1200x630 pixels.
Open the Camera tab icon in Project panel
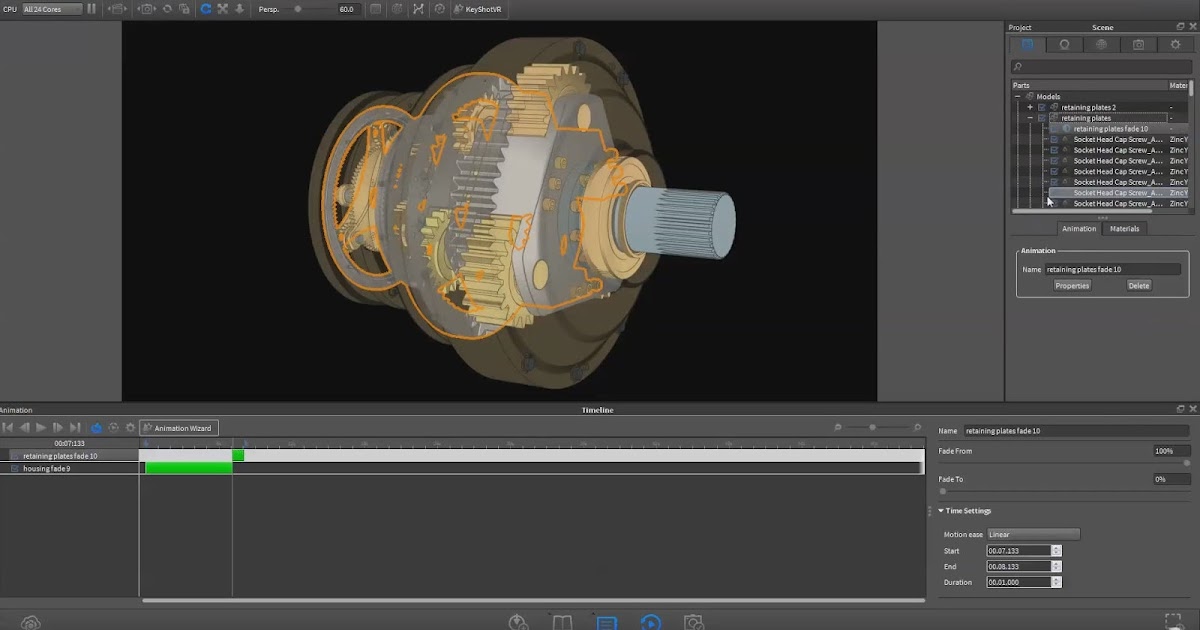pos(1138,45)
